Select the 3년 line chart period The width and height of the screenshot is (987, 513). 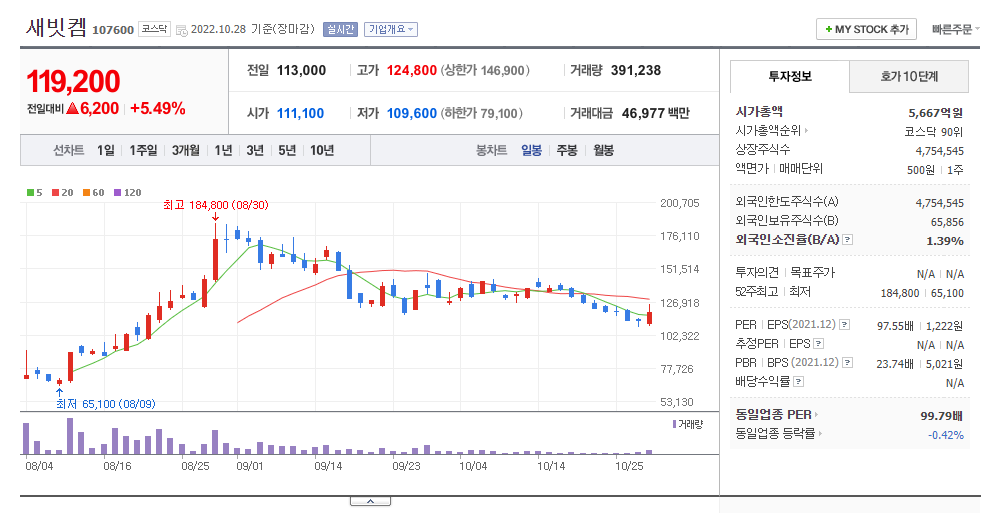click(255, 150)
